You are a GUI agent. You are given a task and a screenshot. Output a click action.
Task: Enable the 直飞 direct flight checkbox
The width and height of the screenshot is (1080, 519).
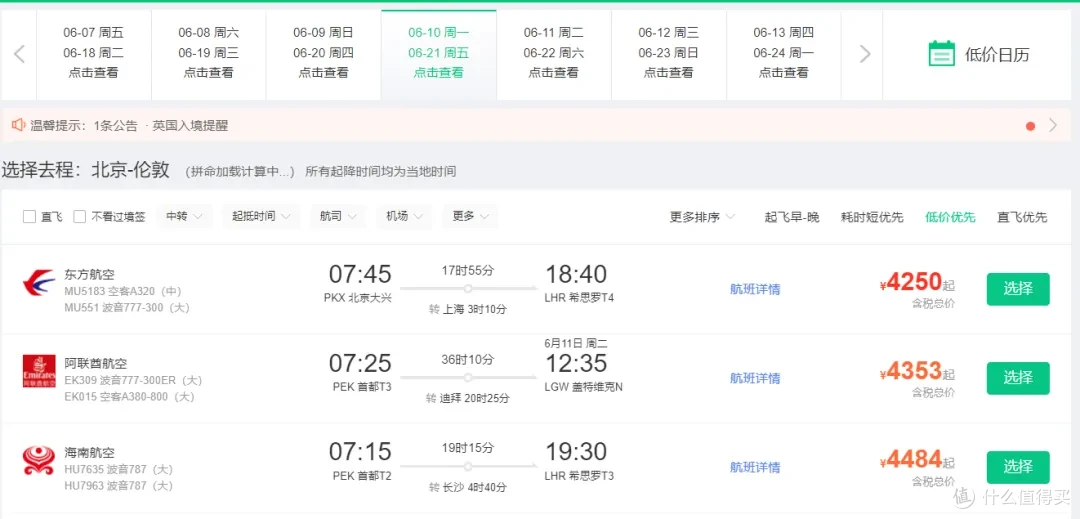tap(29, 217)
